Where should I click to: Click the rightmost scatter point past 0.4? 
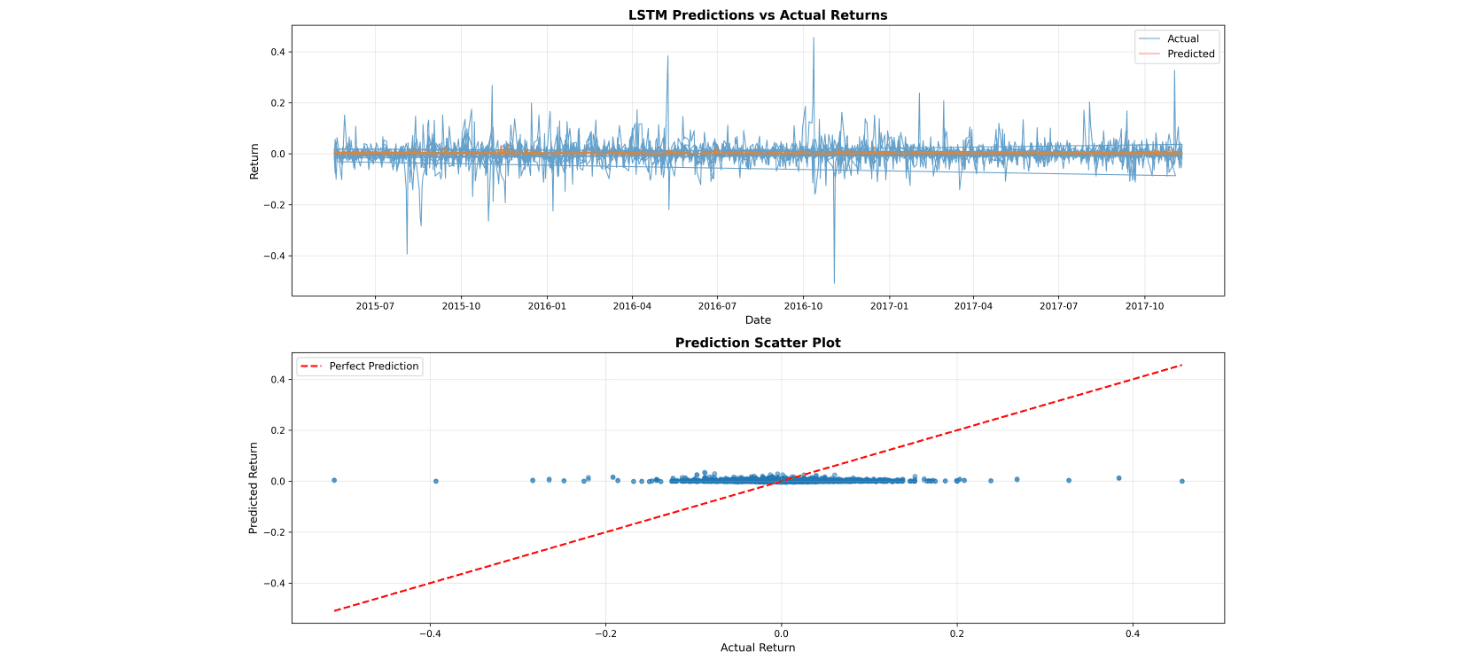[x=1181, y=481]
